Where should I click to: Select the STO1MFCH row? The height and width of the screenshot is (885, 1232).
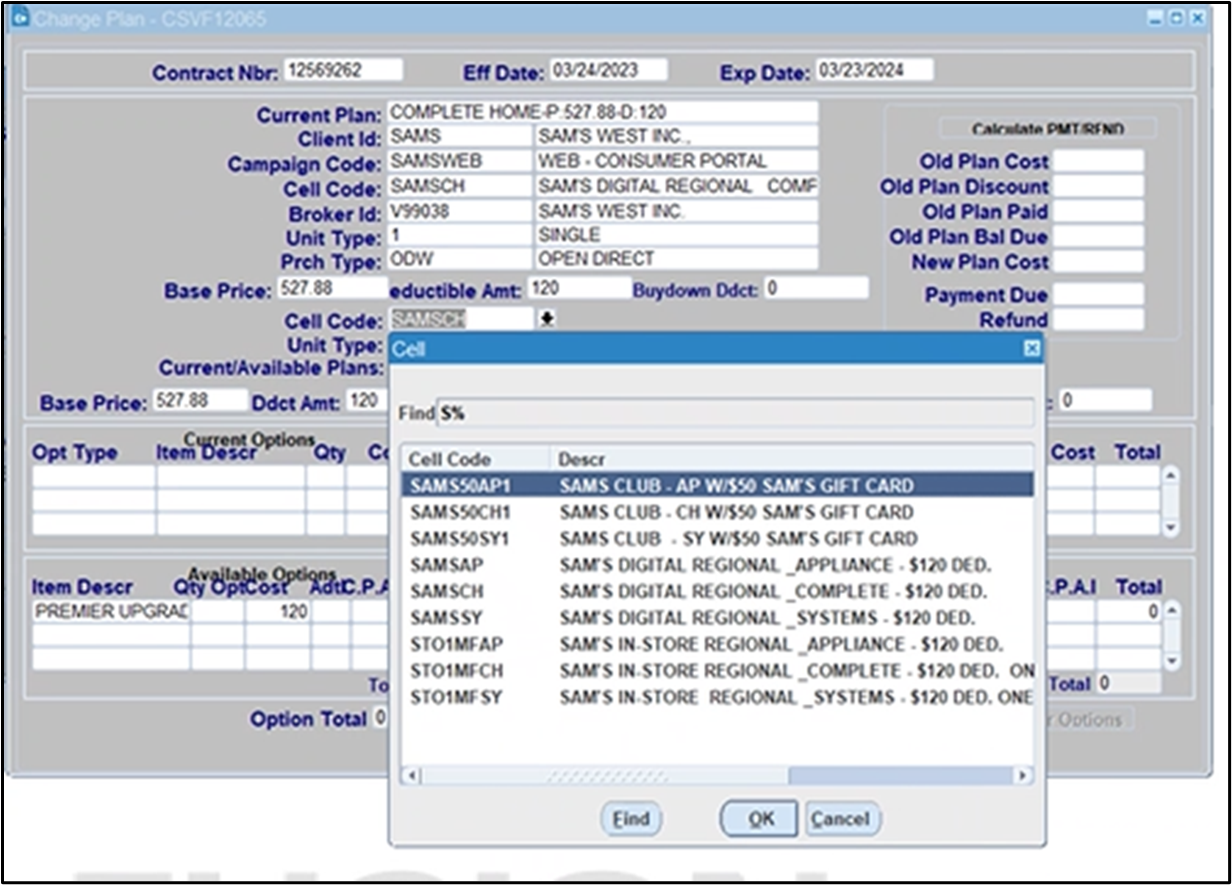[x=716, y=670]
